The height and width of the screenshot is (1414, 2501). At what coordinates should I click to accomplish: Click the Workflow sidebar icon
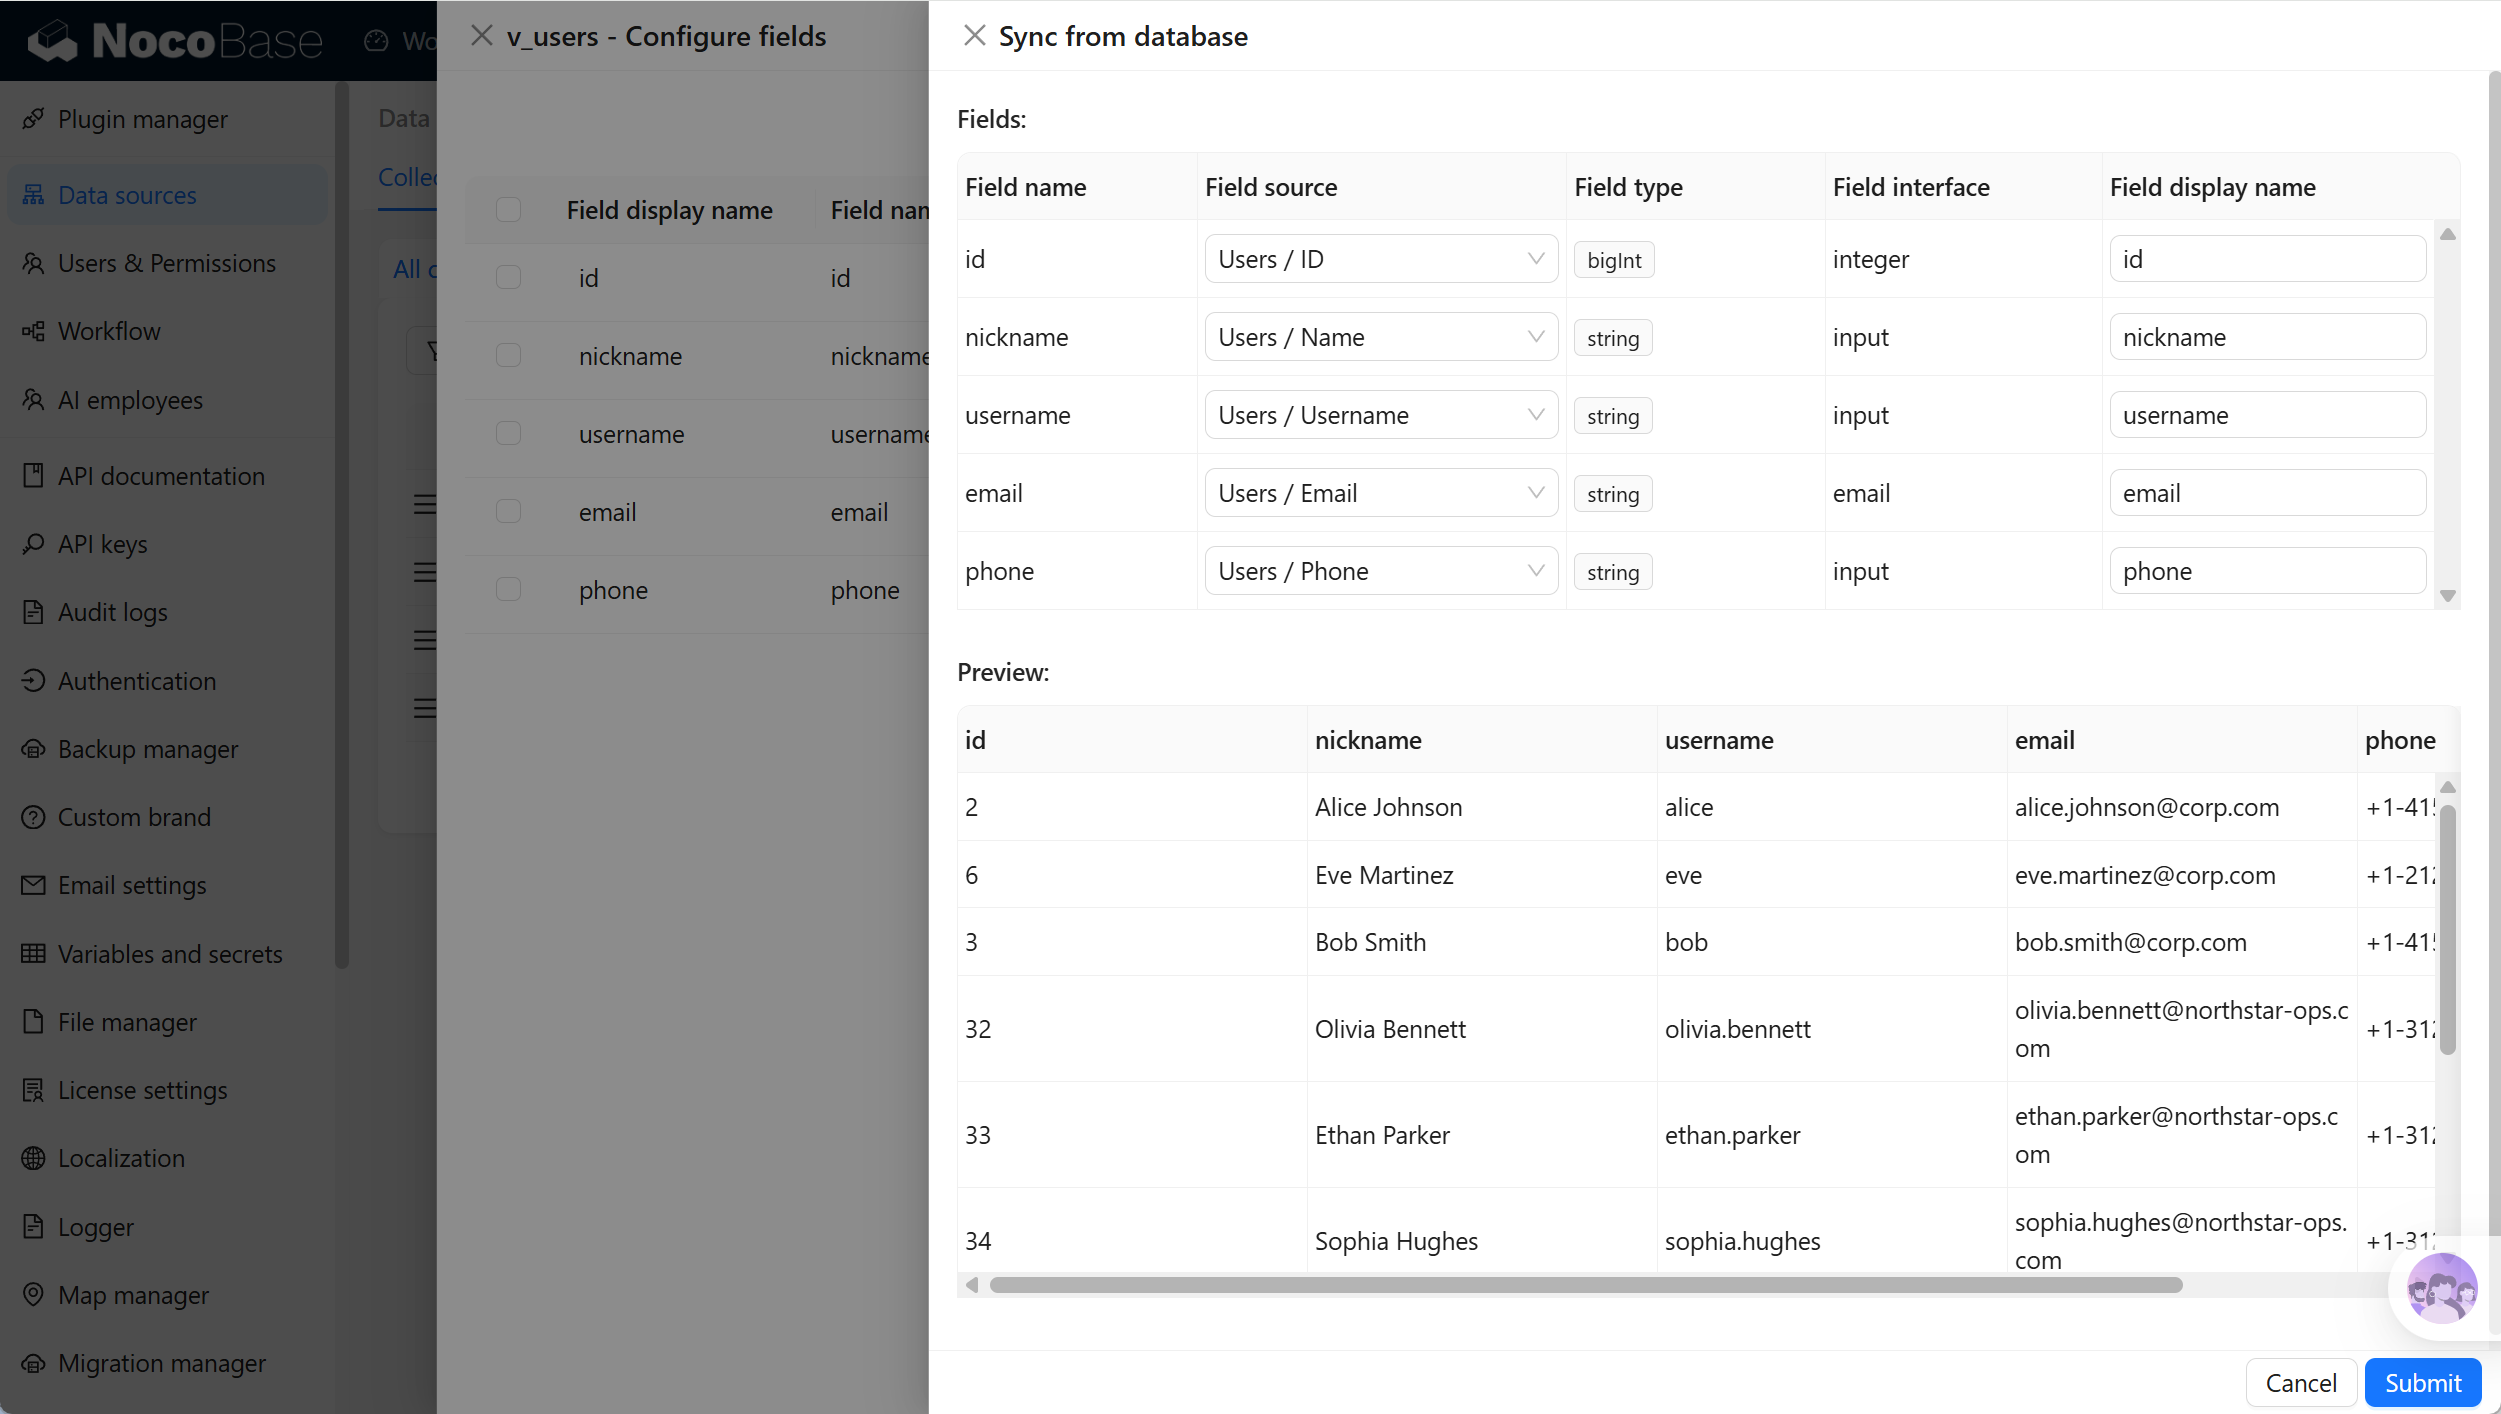[x=33, y=331]
